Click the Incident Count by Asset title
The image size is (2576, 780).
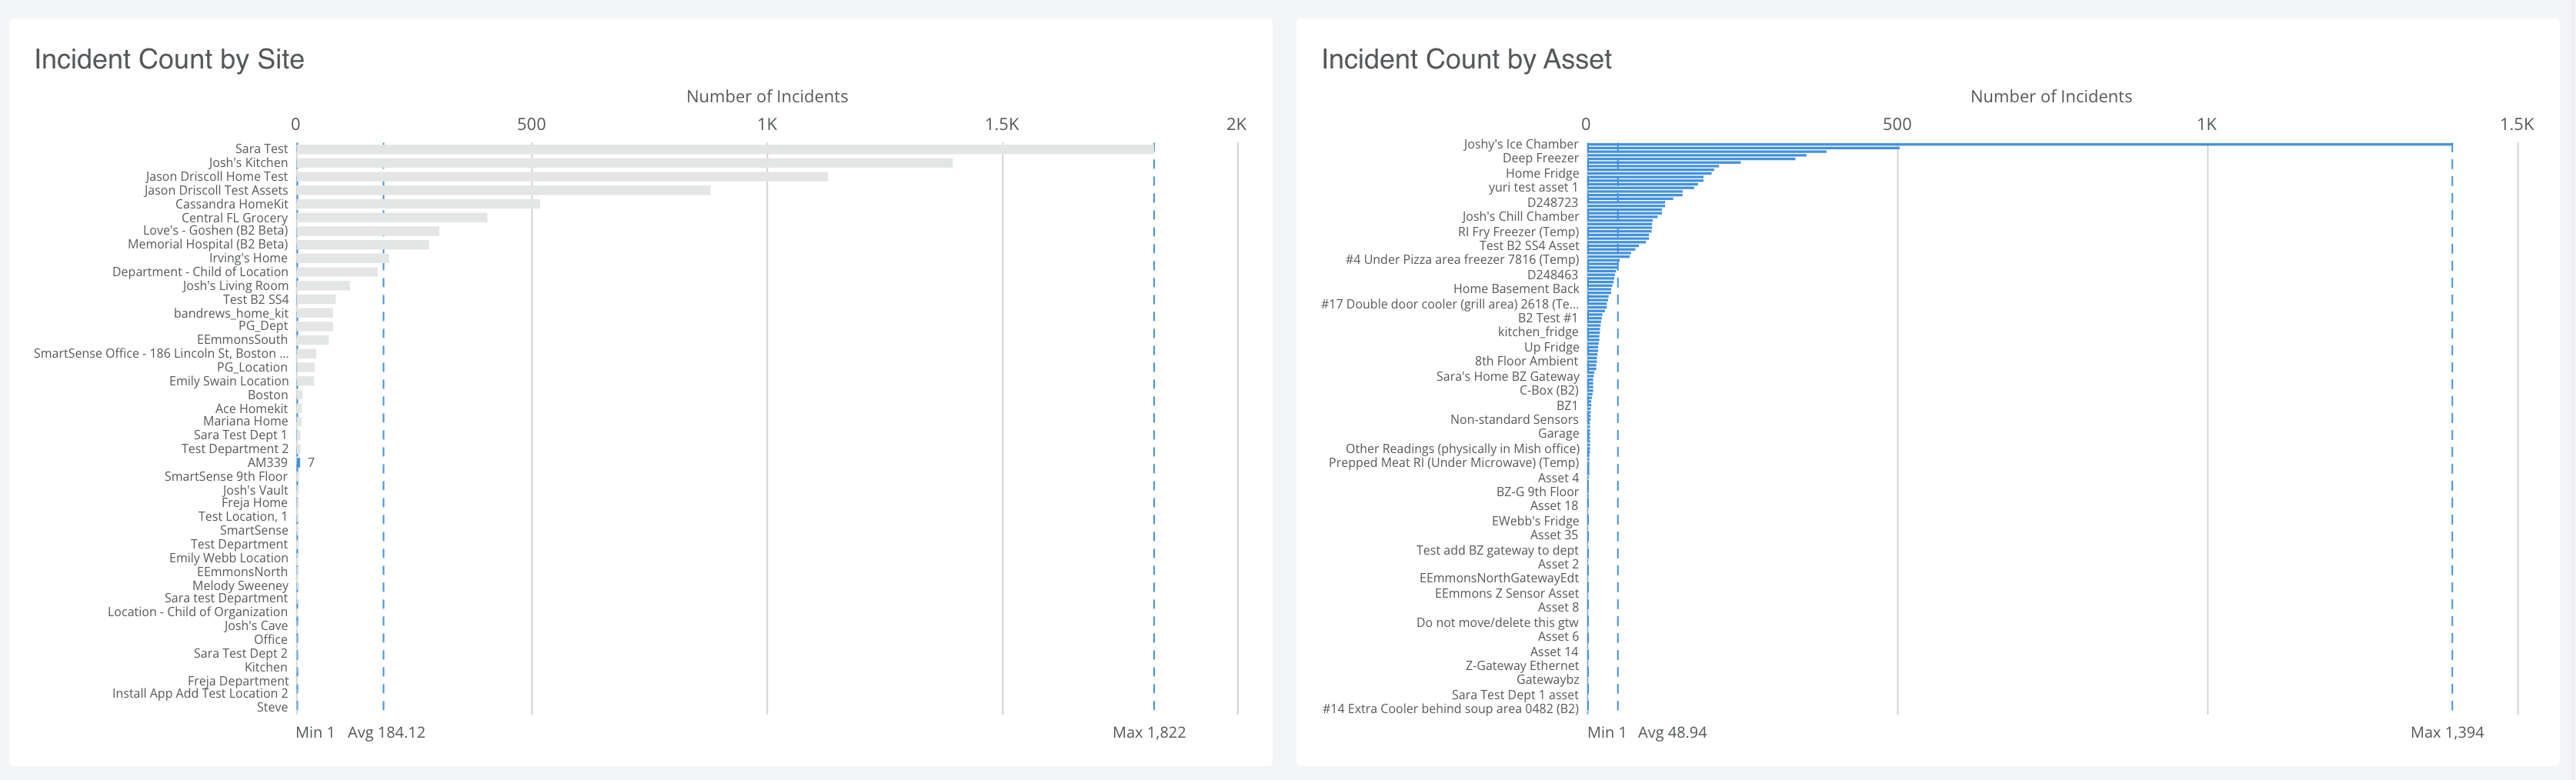point(1466,59)
